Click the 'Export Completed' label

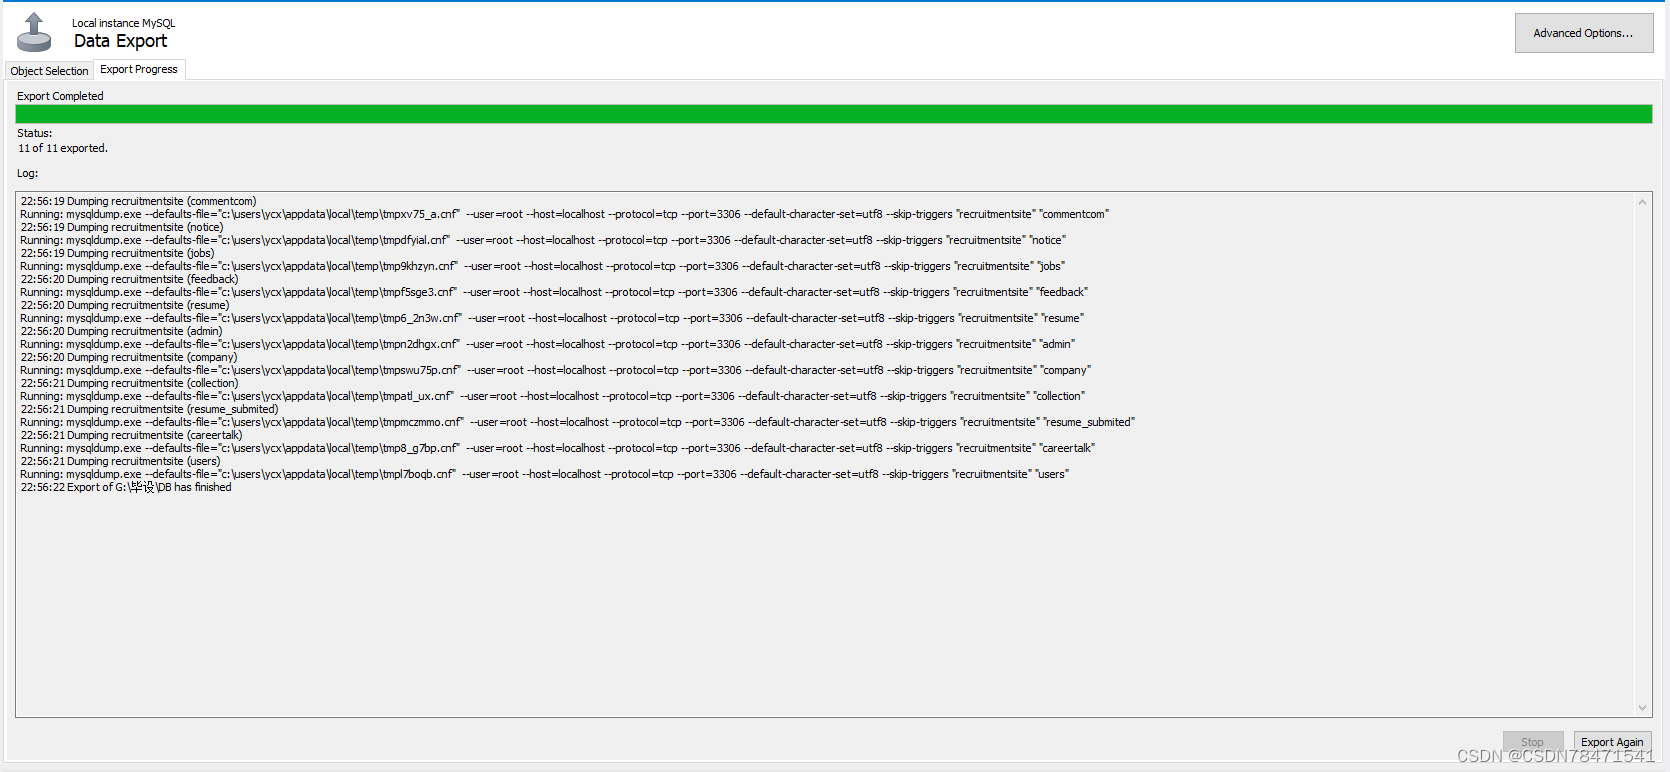point(60,96)
